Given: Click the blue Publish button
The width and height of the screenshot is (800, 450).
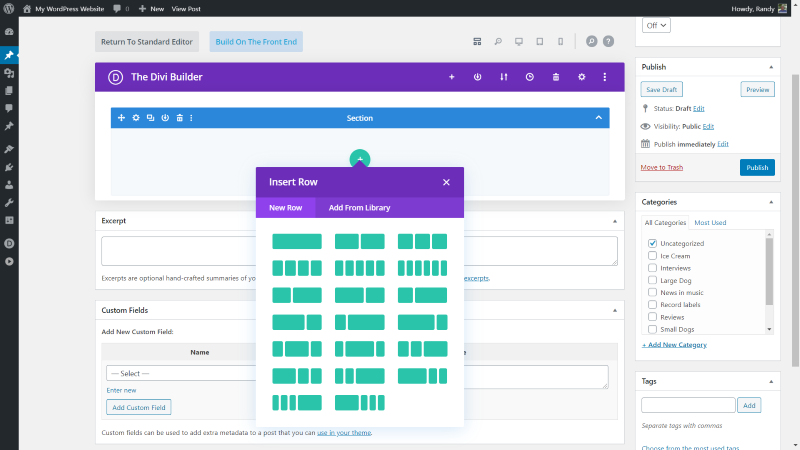Looking at the screenshot, I should (x=757, y=167).
